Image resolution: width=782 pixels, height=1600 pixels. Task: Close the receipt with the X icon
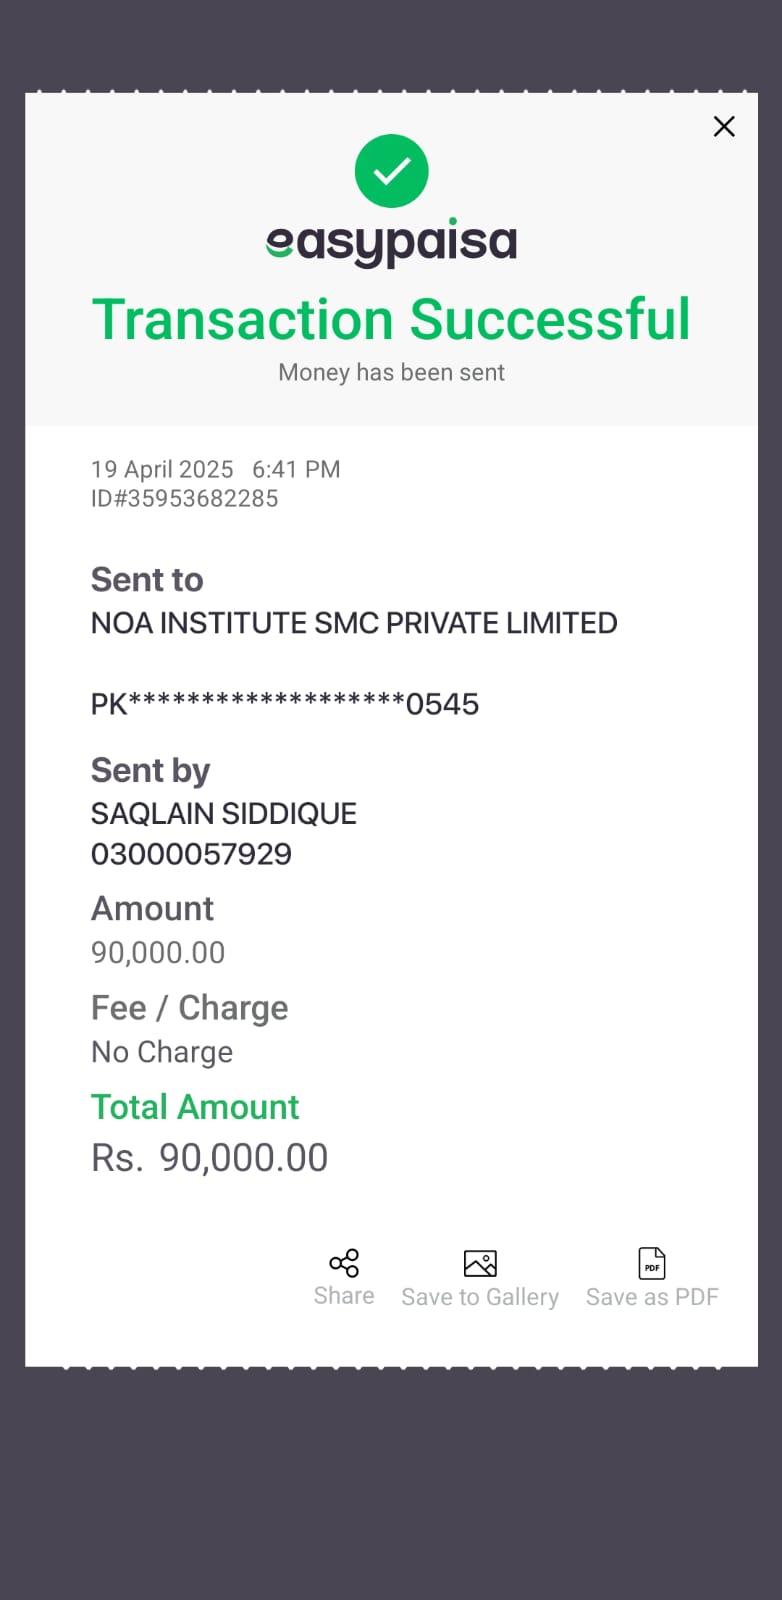point(724,126)
